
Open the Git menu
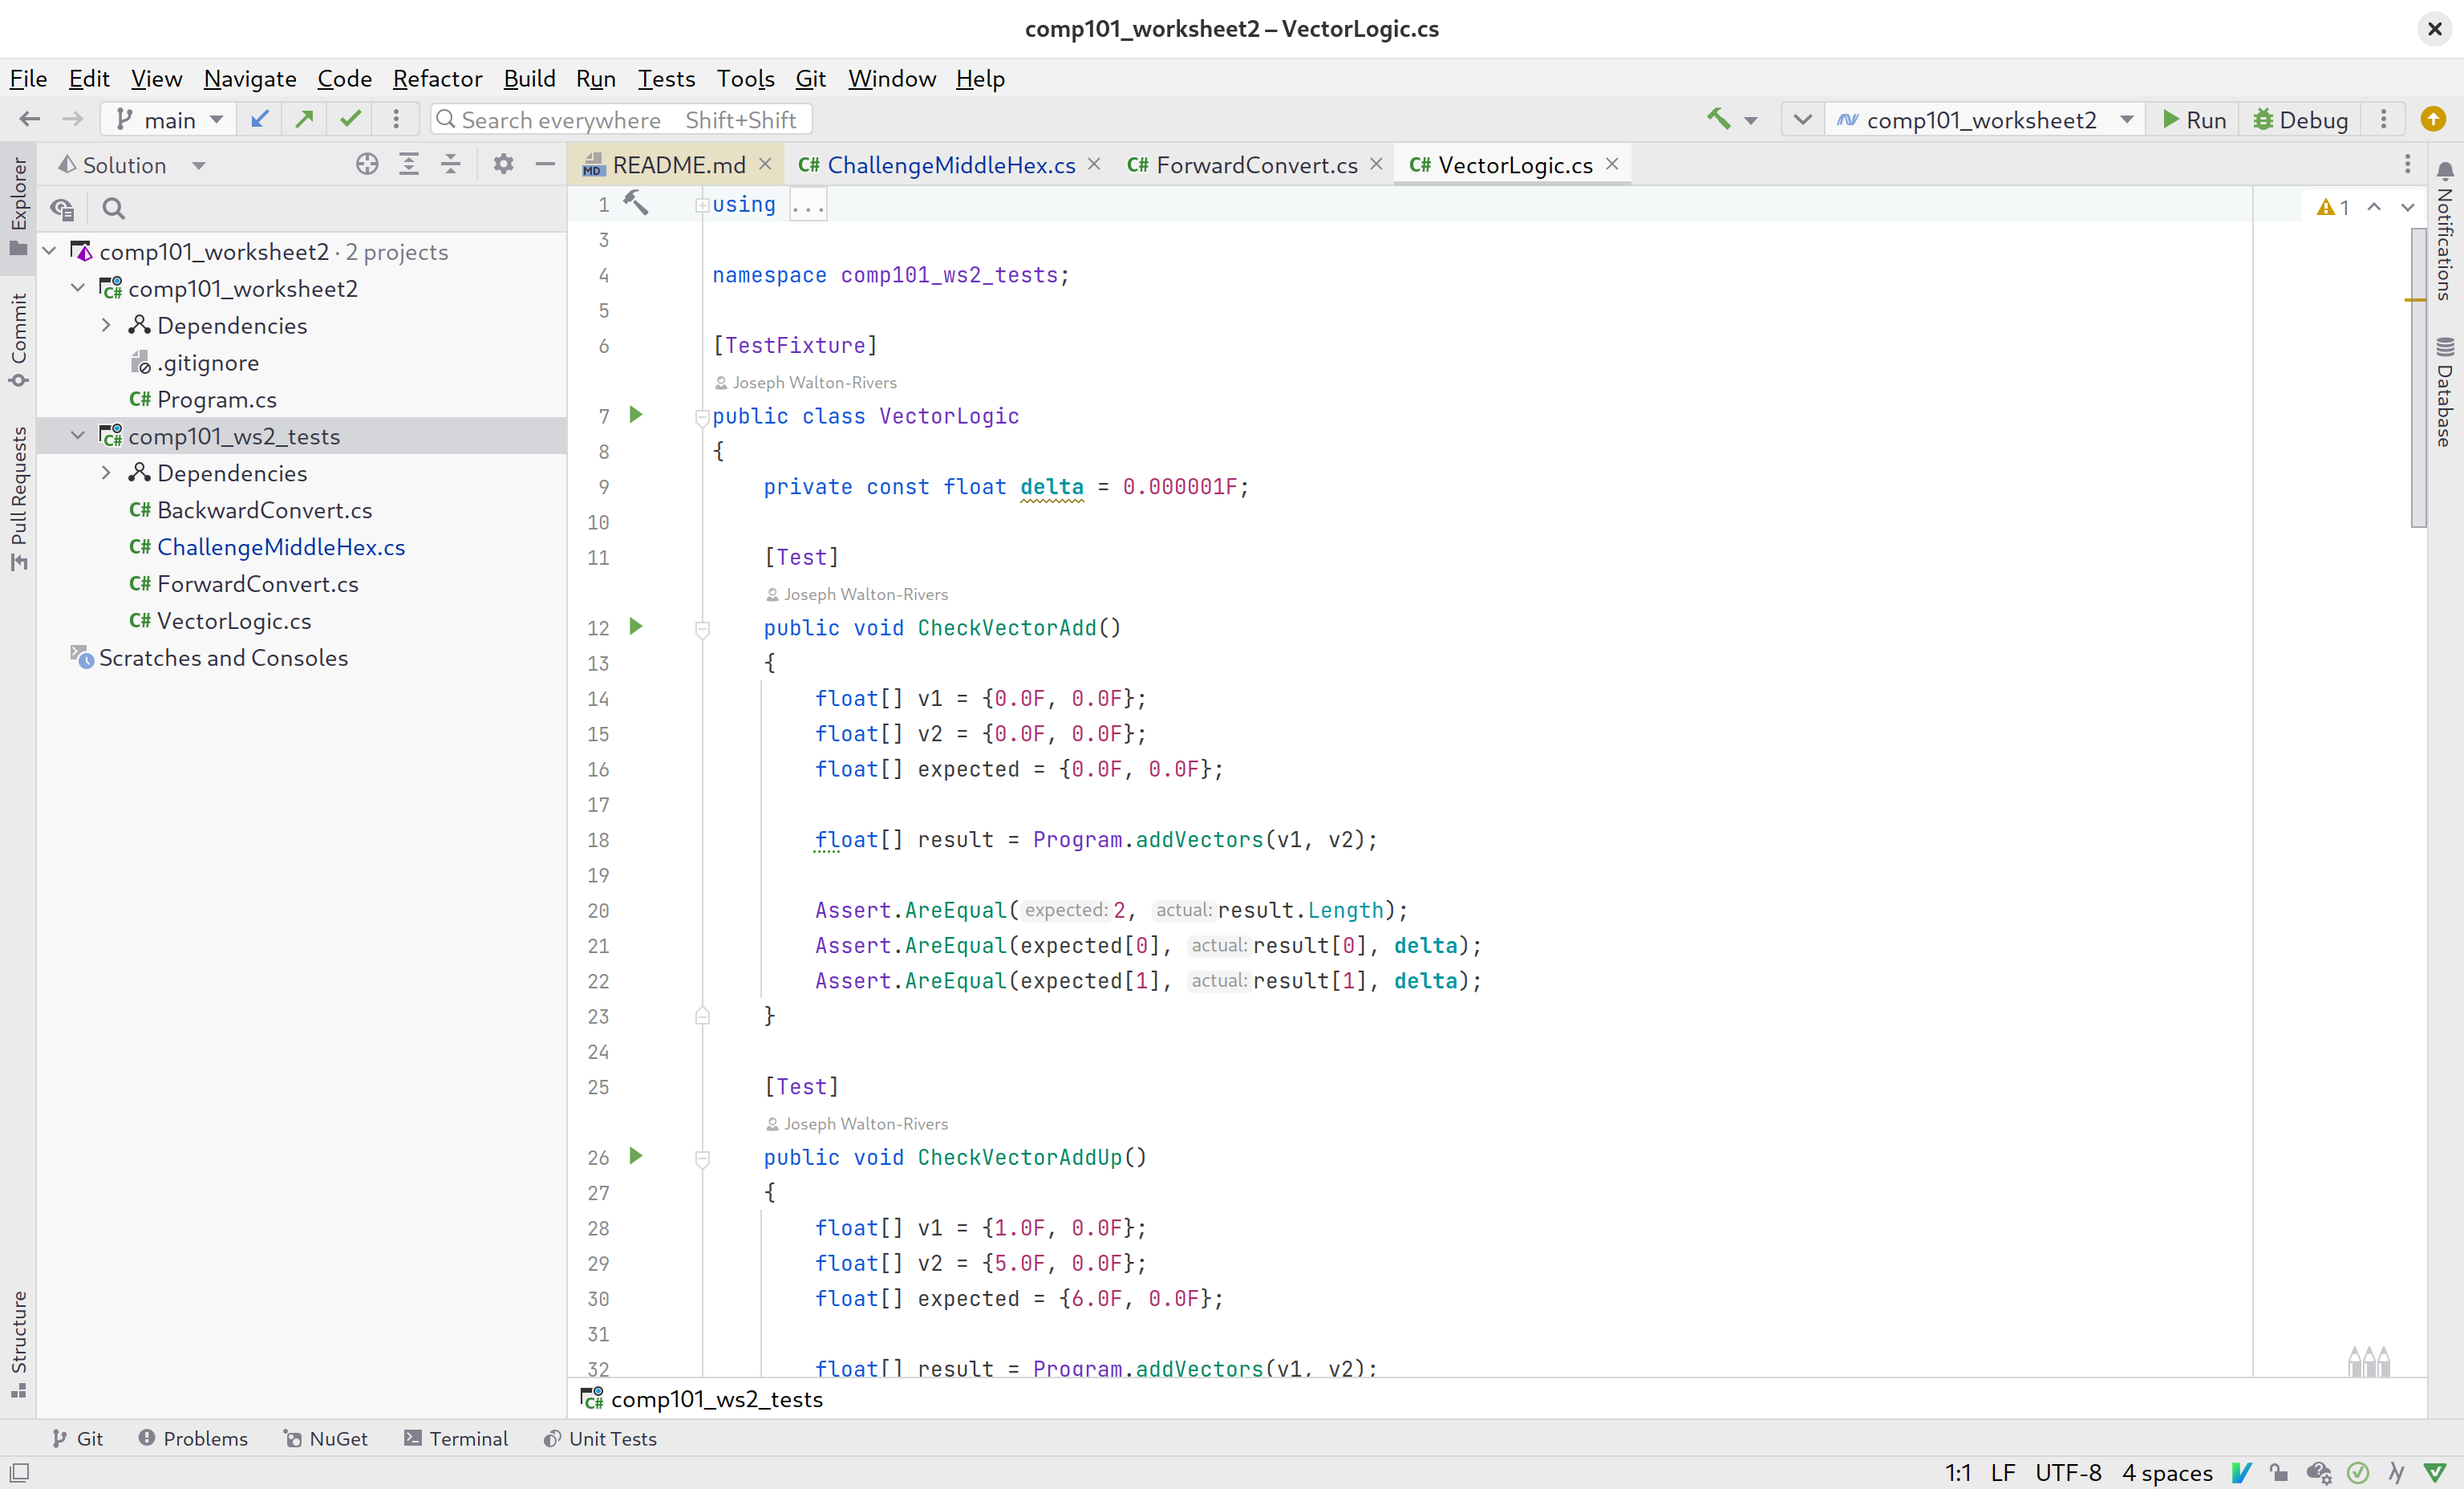(810, 78)
